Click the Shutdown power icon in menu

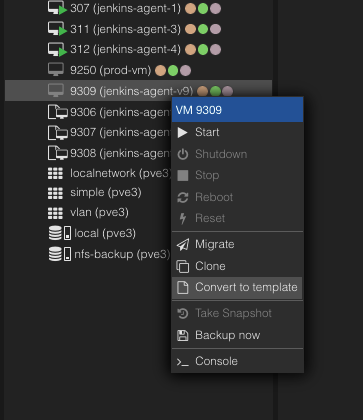coord(183,154)
